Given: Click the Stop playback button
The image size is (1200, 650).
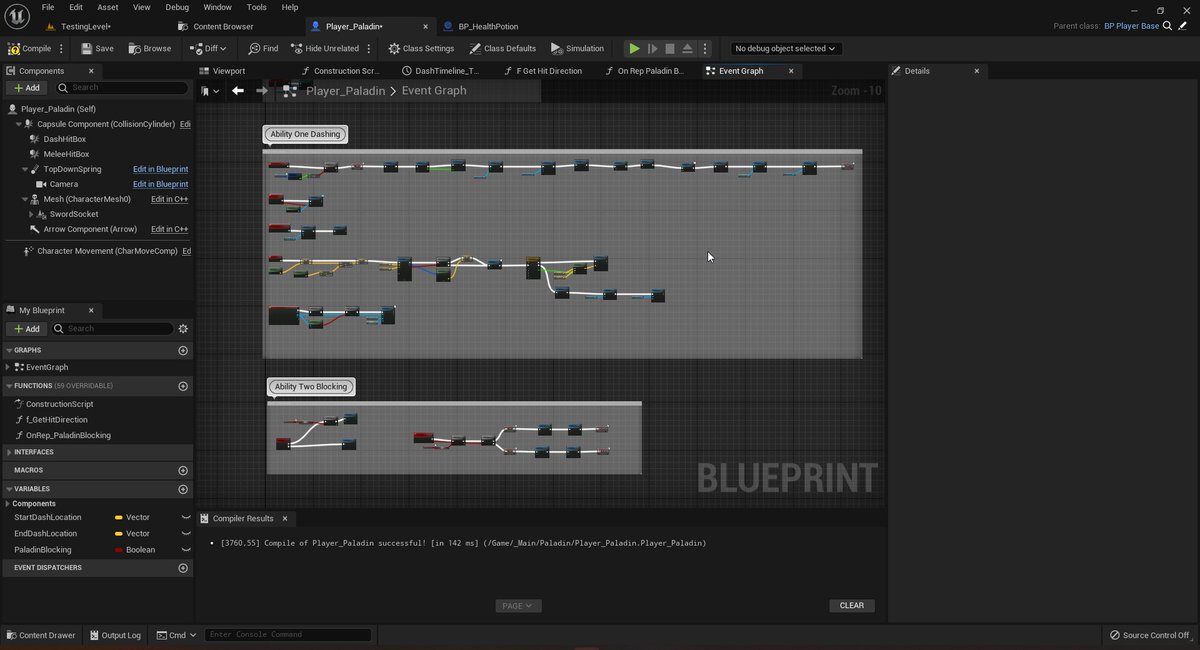Looking at the screenshot, I should (x=670, y=48).
